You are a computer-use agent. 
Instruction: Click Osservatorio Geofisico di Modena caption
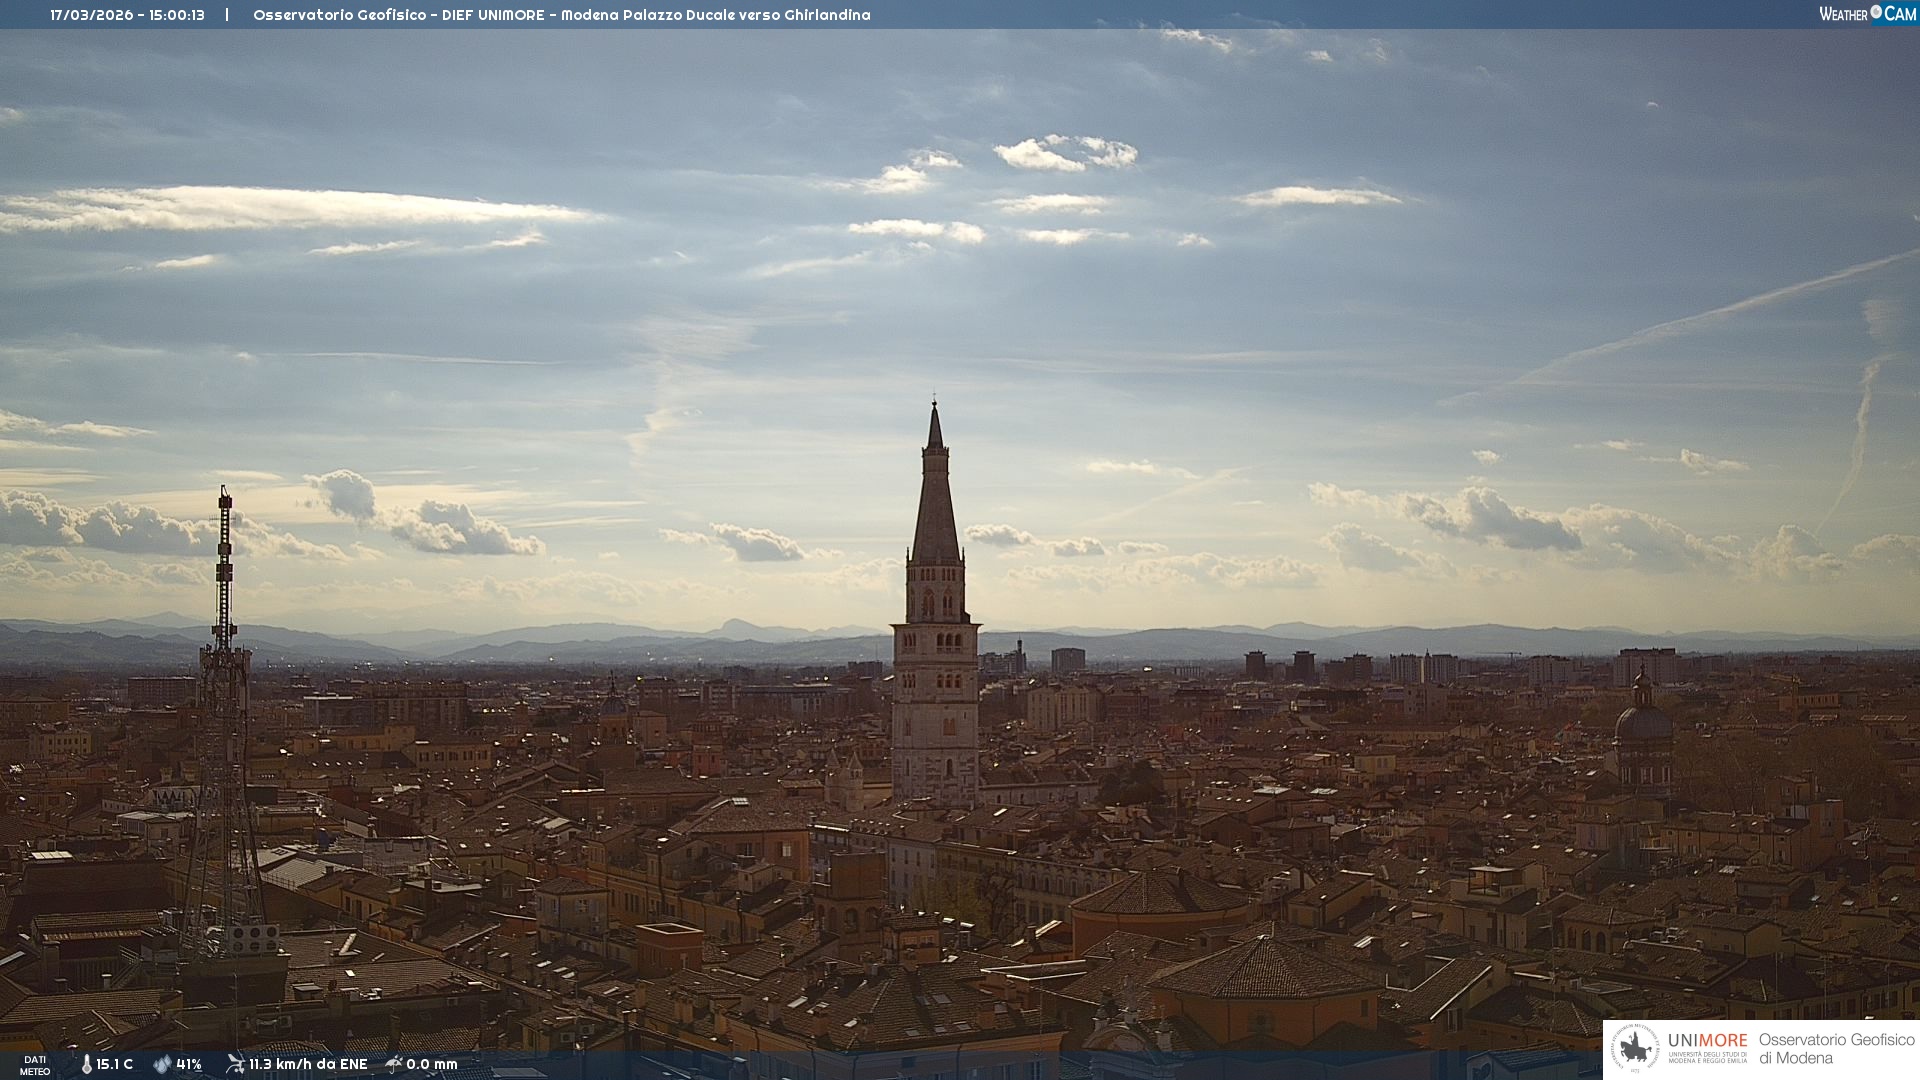click(1836, 1049)
